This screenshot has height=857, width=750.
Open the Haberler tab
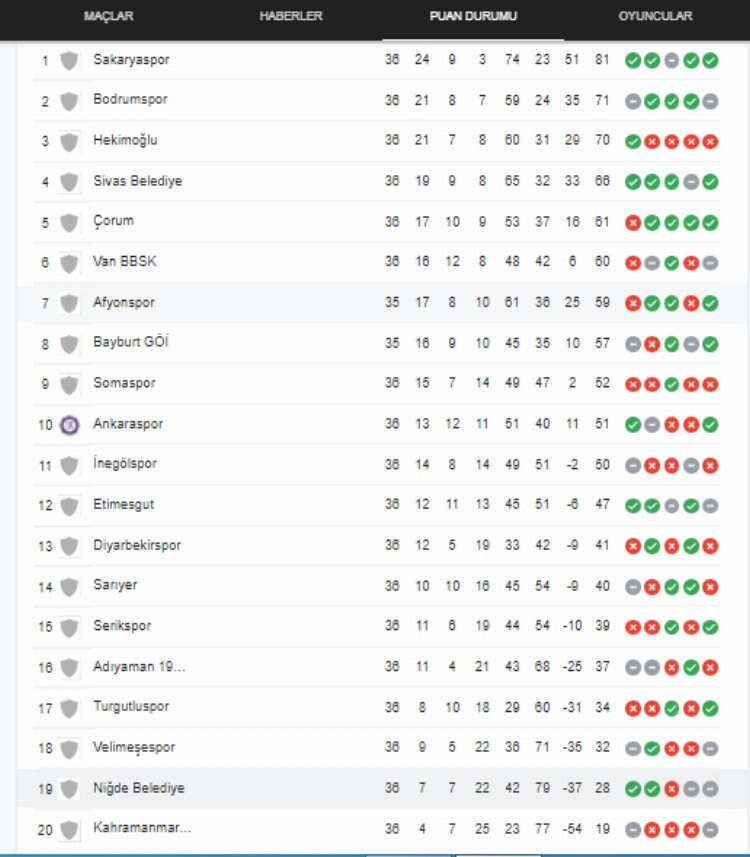click(x=290, y=17)
